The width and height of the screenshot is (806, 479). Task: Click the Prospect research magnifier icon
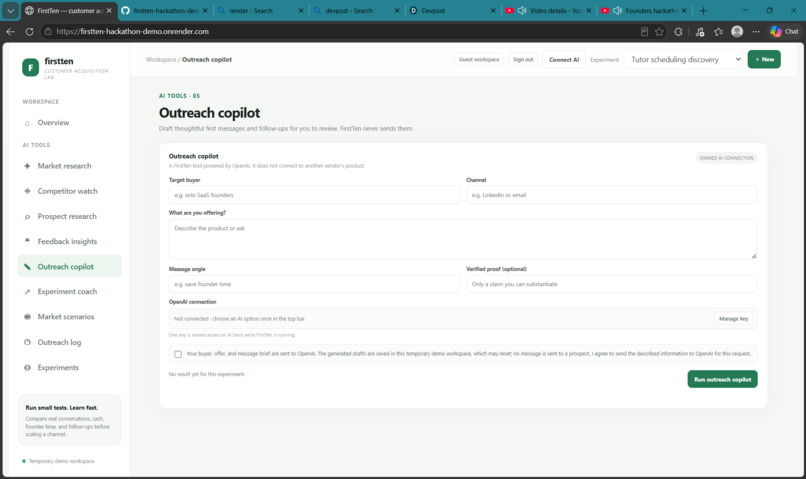27,217
